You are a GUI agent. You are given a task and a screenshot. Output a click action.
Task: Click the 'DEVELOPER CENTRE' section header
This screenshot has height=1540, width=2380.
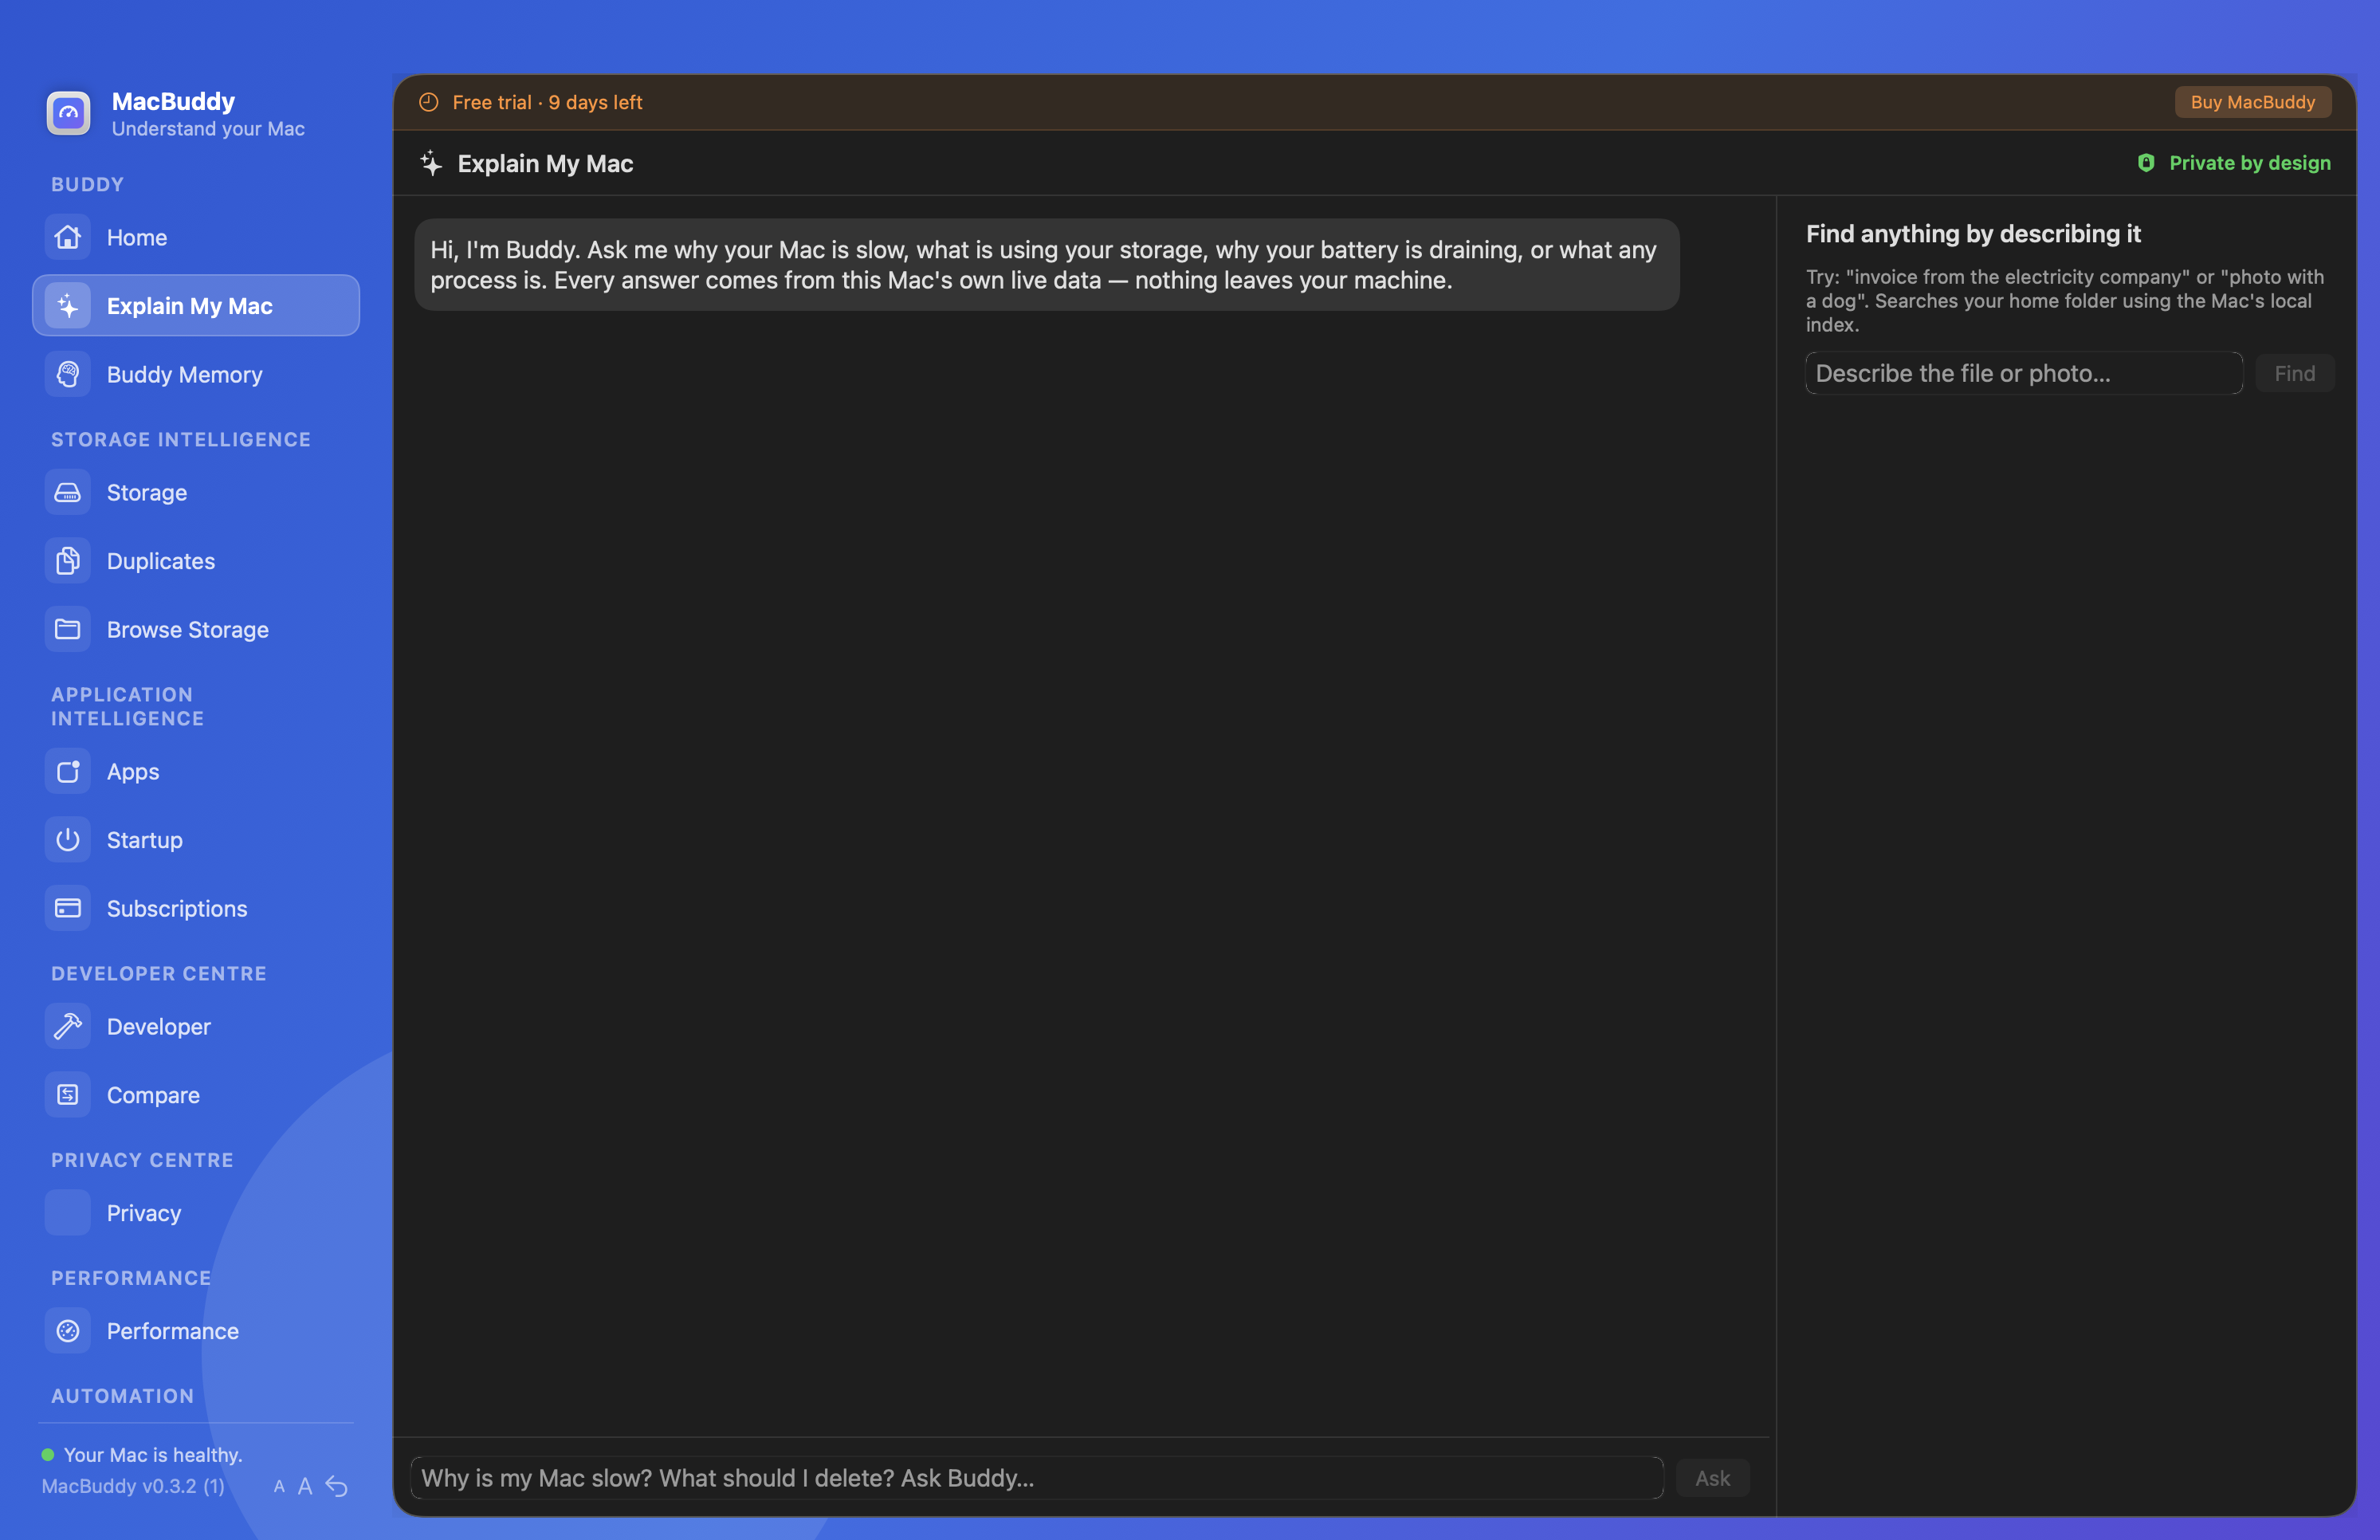(159, 973)
